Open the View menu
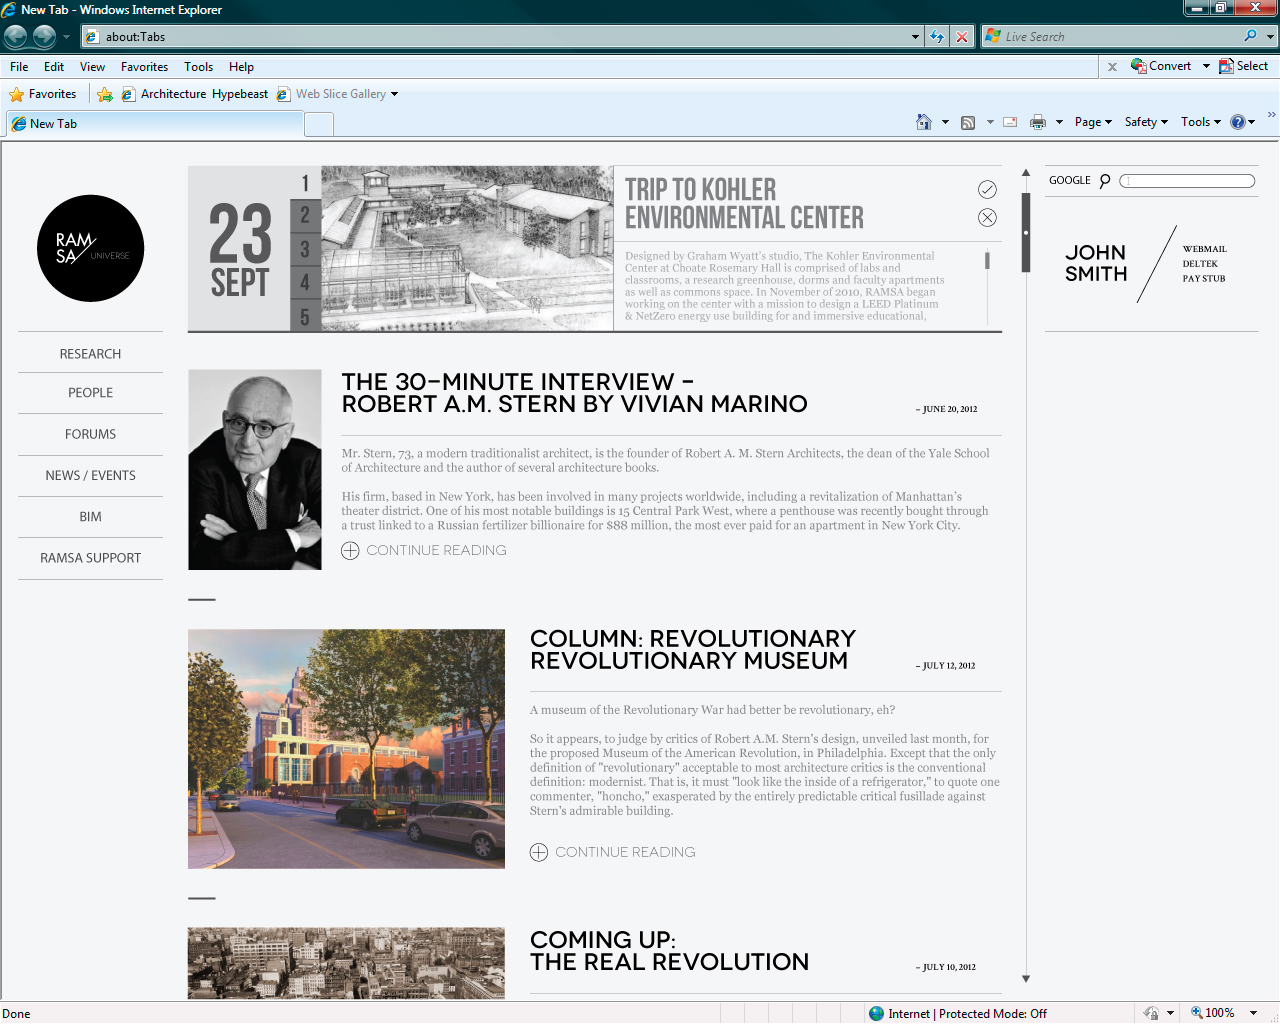 [92, 67]
